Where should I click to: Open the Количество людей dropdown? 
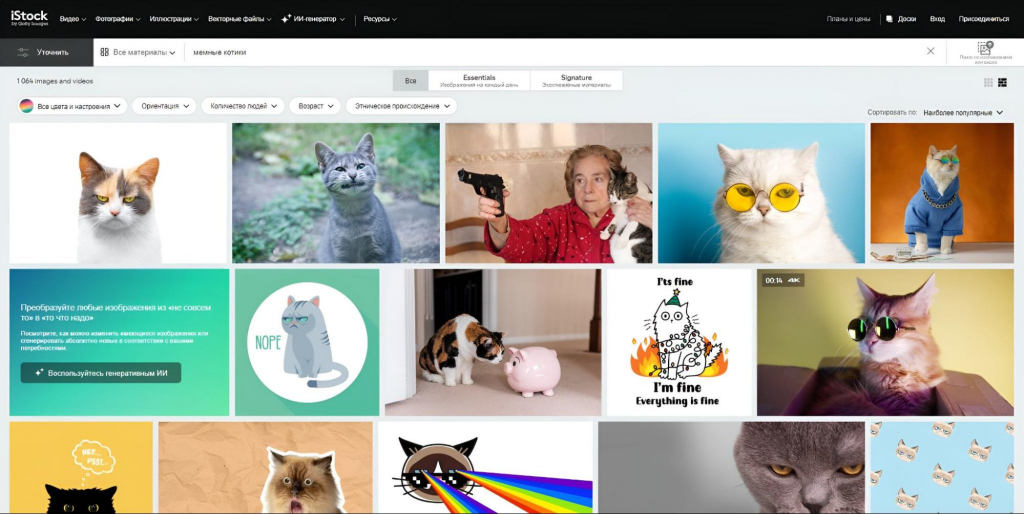(x=243, y=106)
